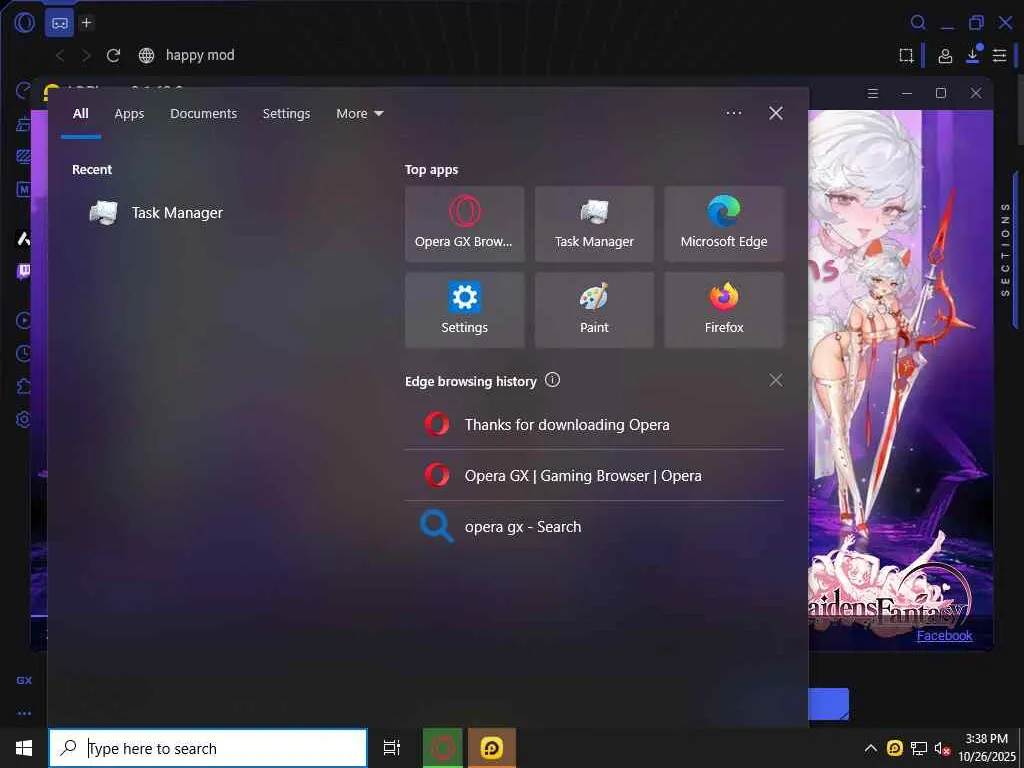Launch Firefox from Top apps
Screen dimensions: 1024x768
point(724,310)
